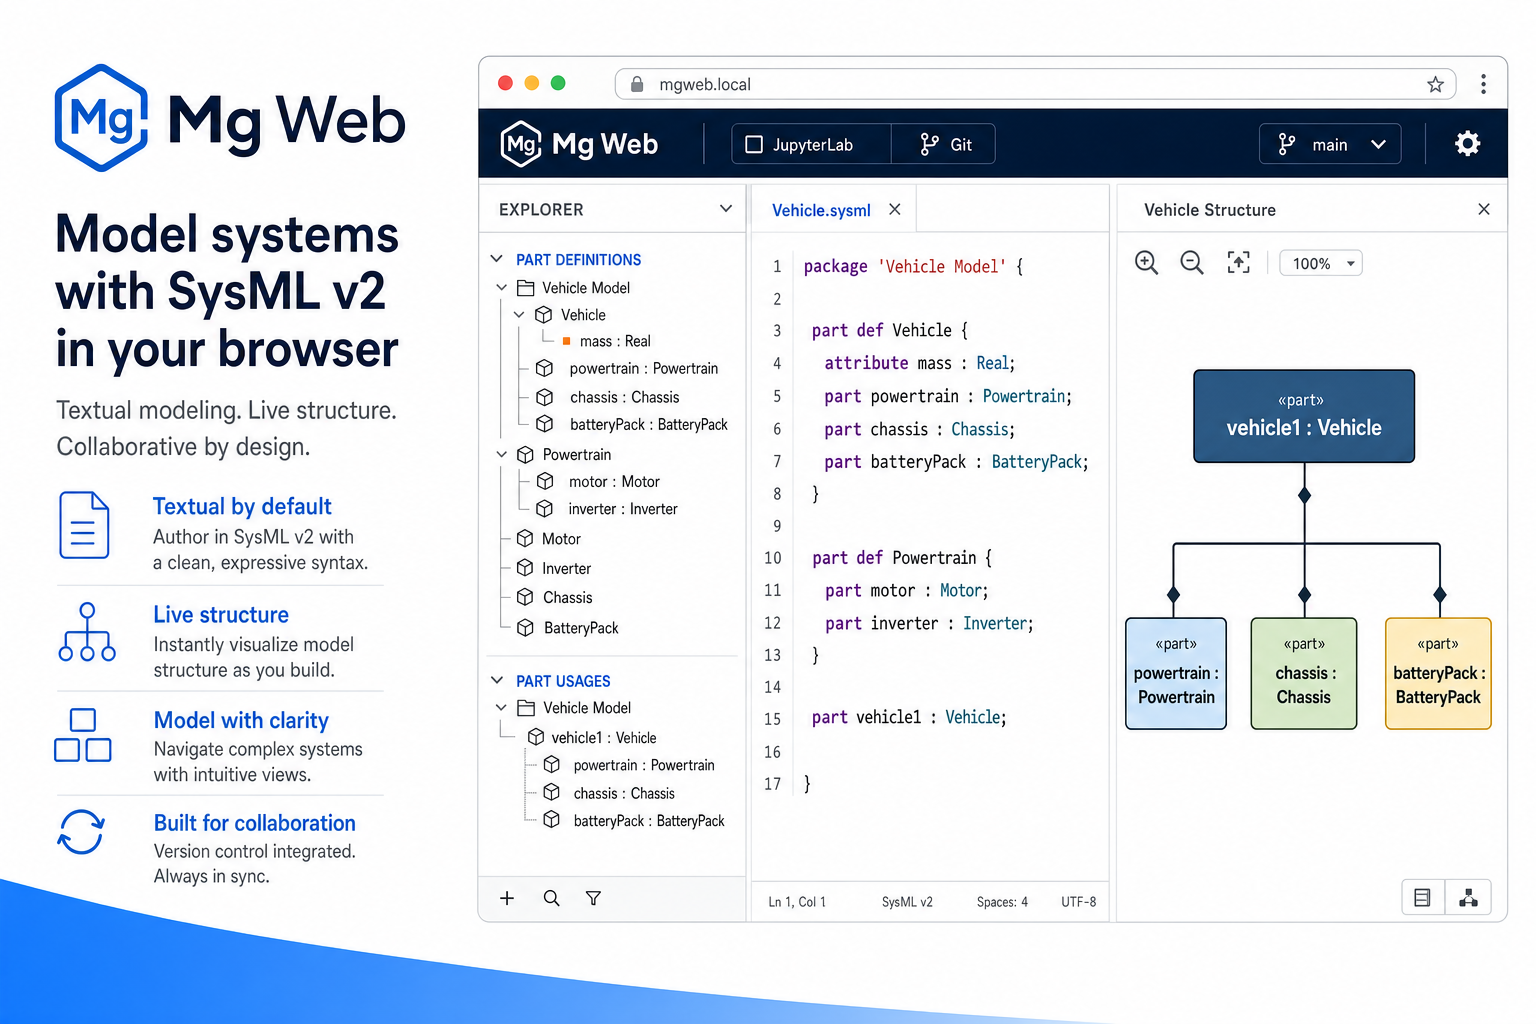Click the orange mass attribute icon

click(x=567, y=341)
